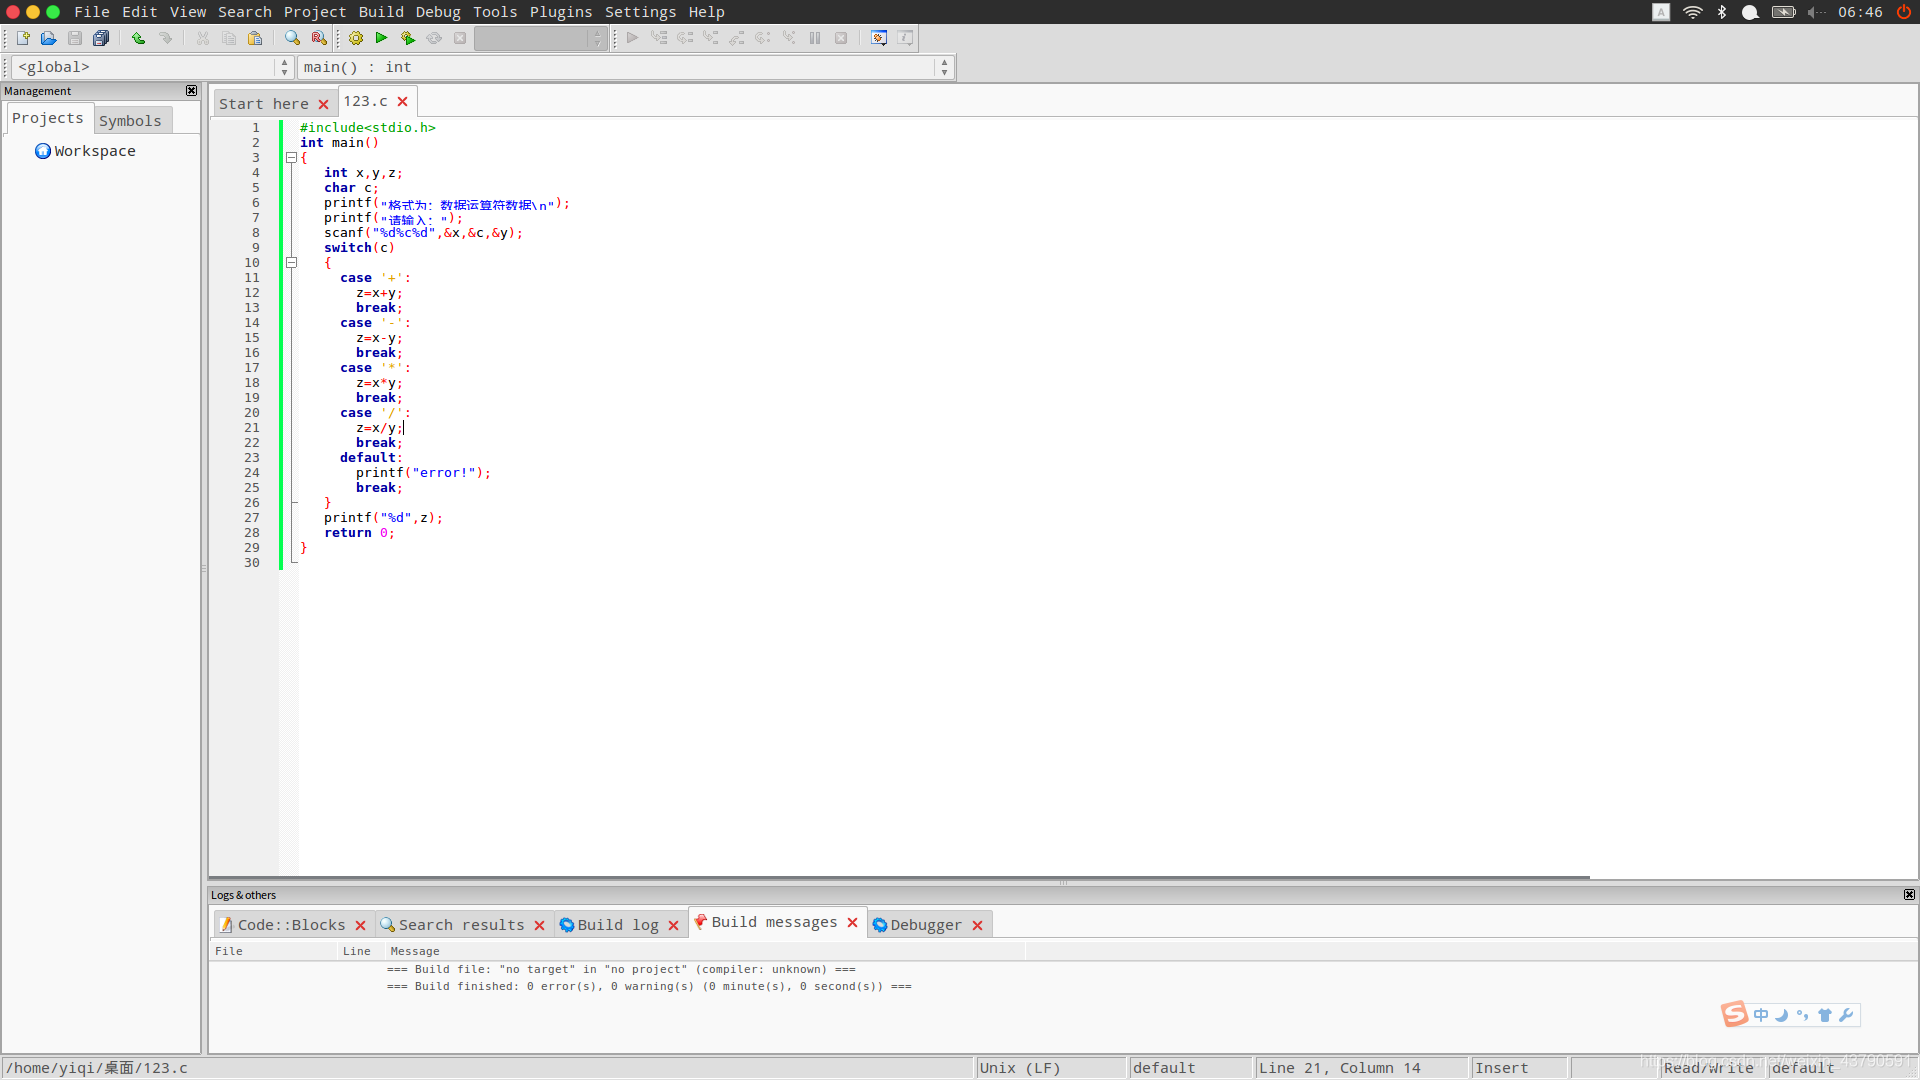Image resolution: width=1920 pixels, height=1080 pixels.
Task: Click the Undo arrow icon
Action: [138, 38]
